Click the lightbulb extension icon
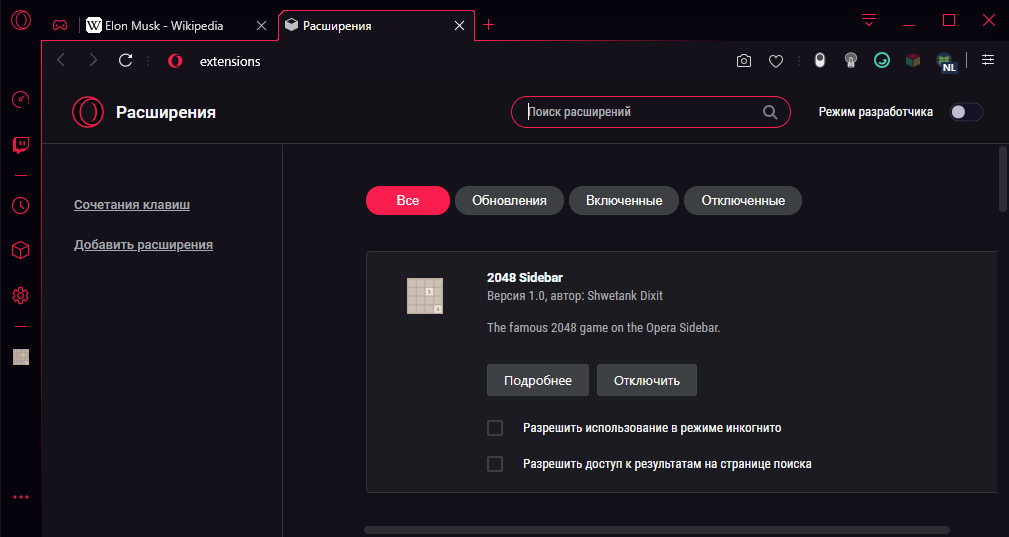This screenshot has height=537, width=1009. [851, 60]
